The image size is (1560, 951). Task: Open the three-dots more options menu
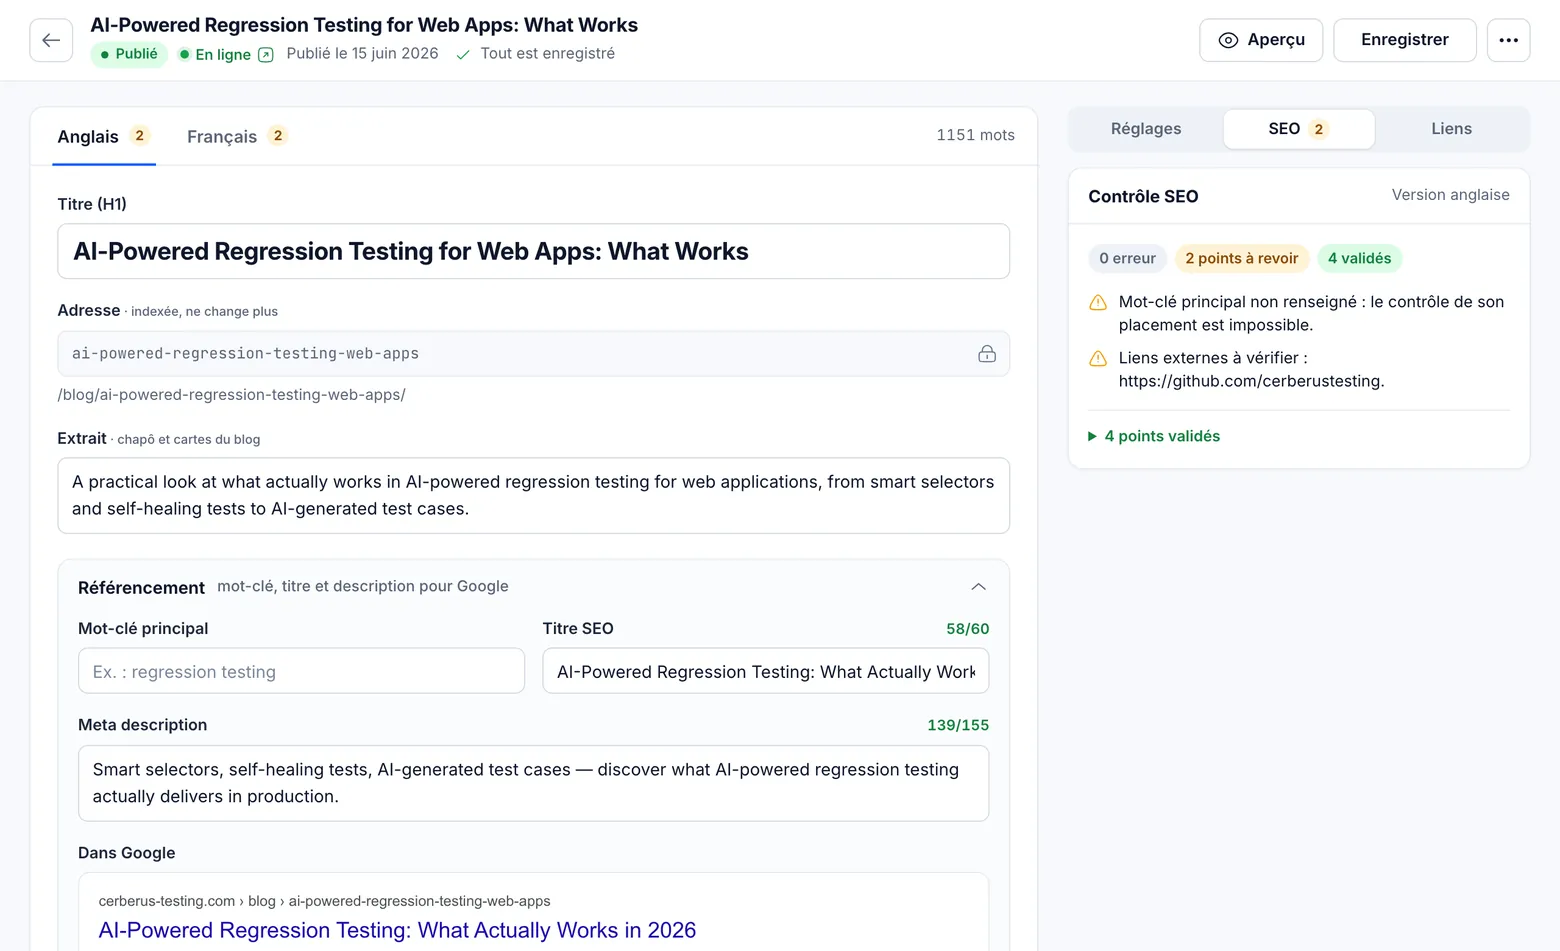[1508, 40]
